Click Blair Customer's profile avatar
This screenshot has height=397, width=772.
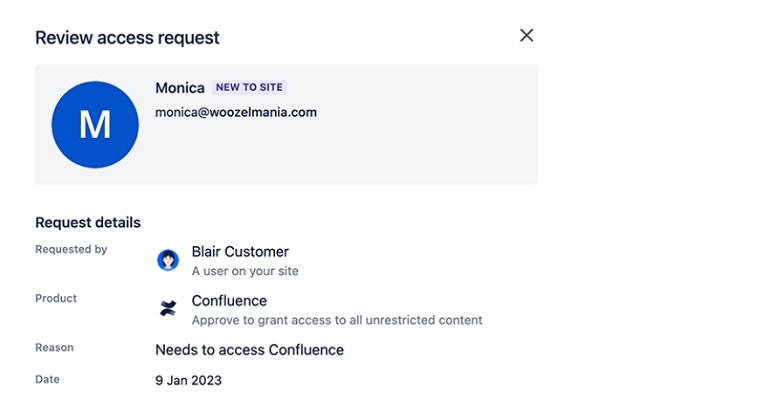coord(168,260)
